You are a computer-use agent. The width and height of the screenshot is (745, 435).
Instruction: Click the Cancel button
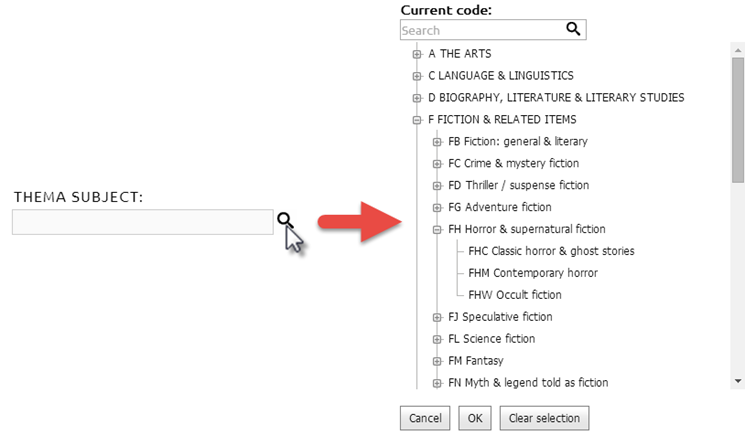[425, 418]
